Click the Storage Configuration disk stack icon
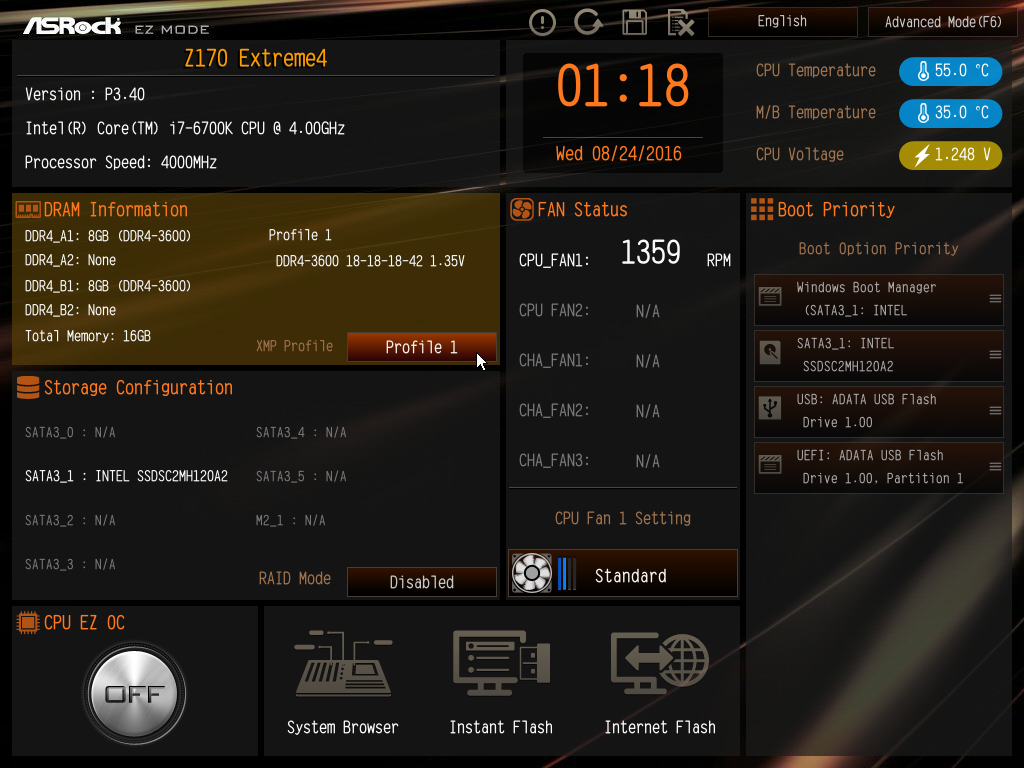 click(28, 387)
